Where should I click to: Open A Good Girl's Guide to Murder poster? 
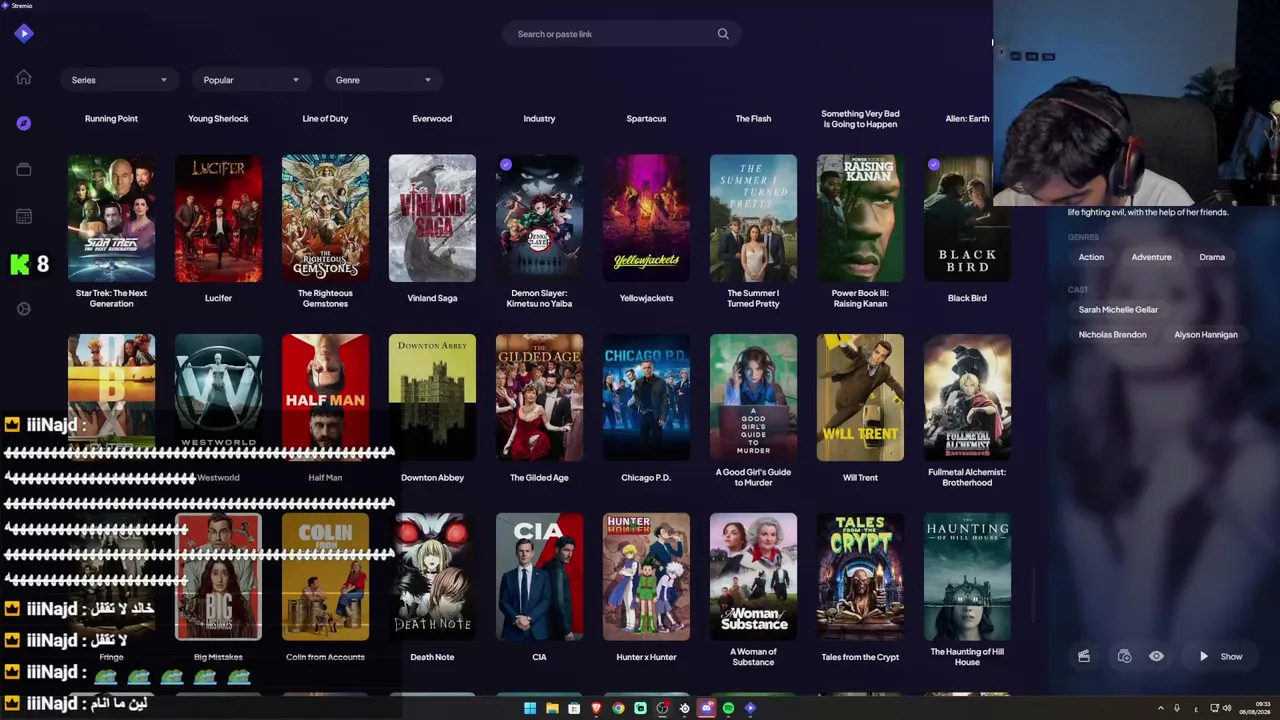[753, 398]
